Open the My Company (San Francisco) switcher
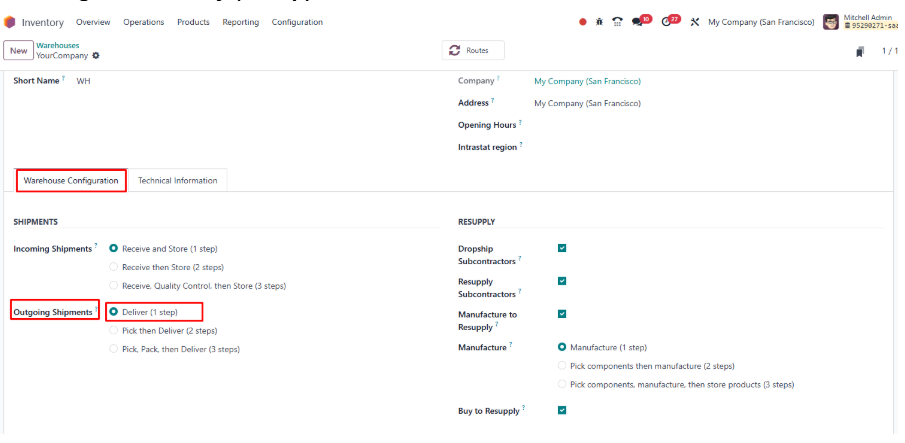This screenshot has height=443, width=905. pos(760,22)
